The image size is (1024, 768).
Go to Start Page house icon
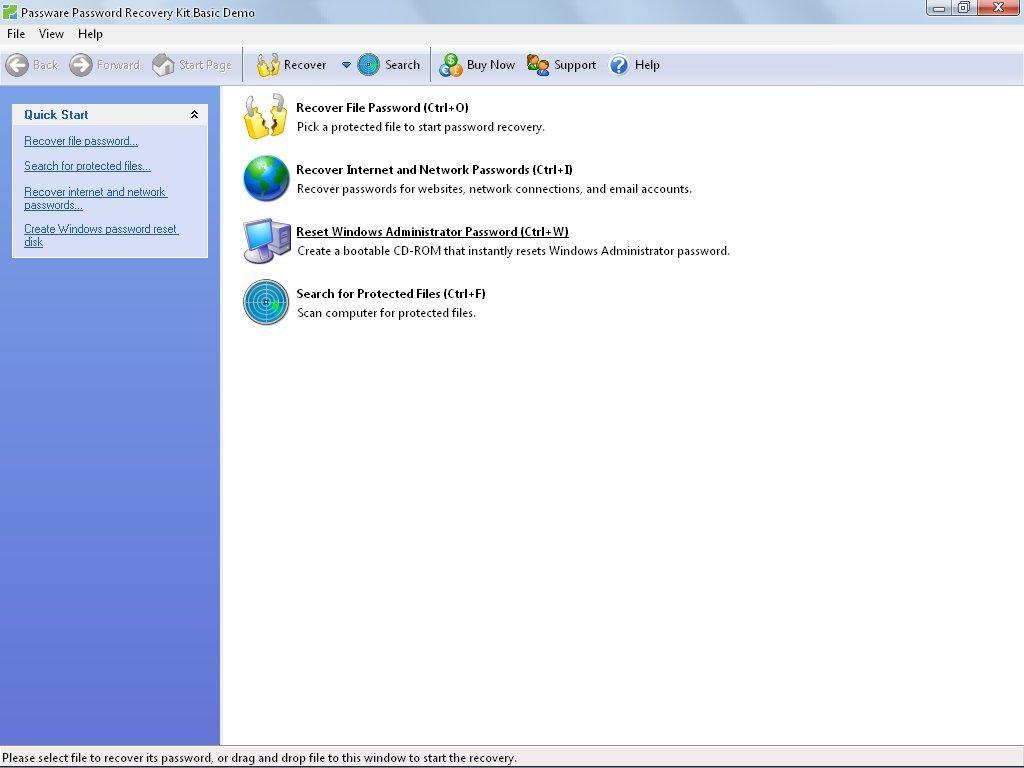coord(163,65)
